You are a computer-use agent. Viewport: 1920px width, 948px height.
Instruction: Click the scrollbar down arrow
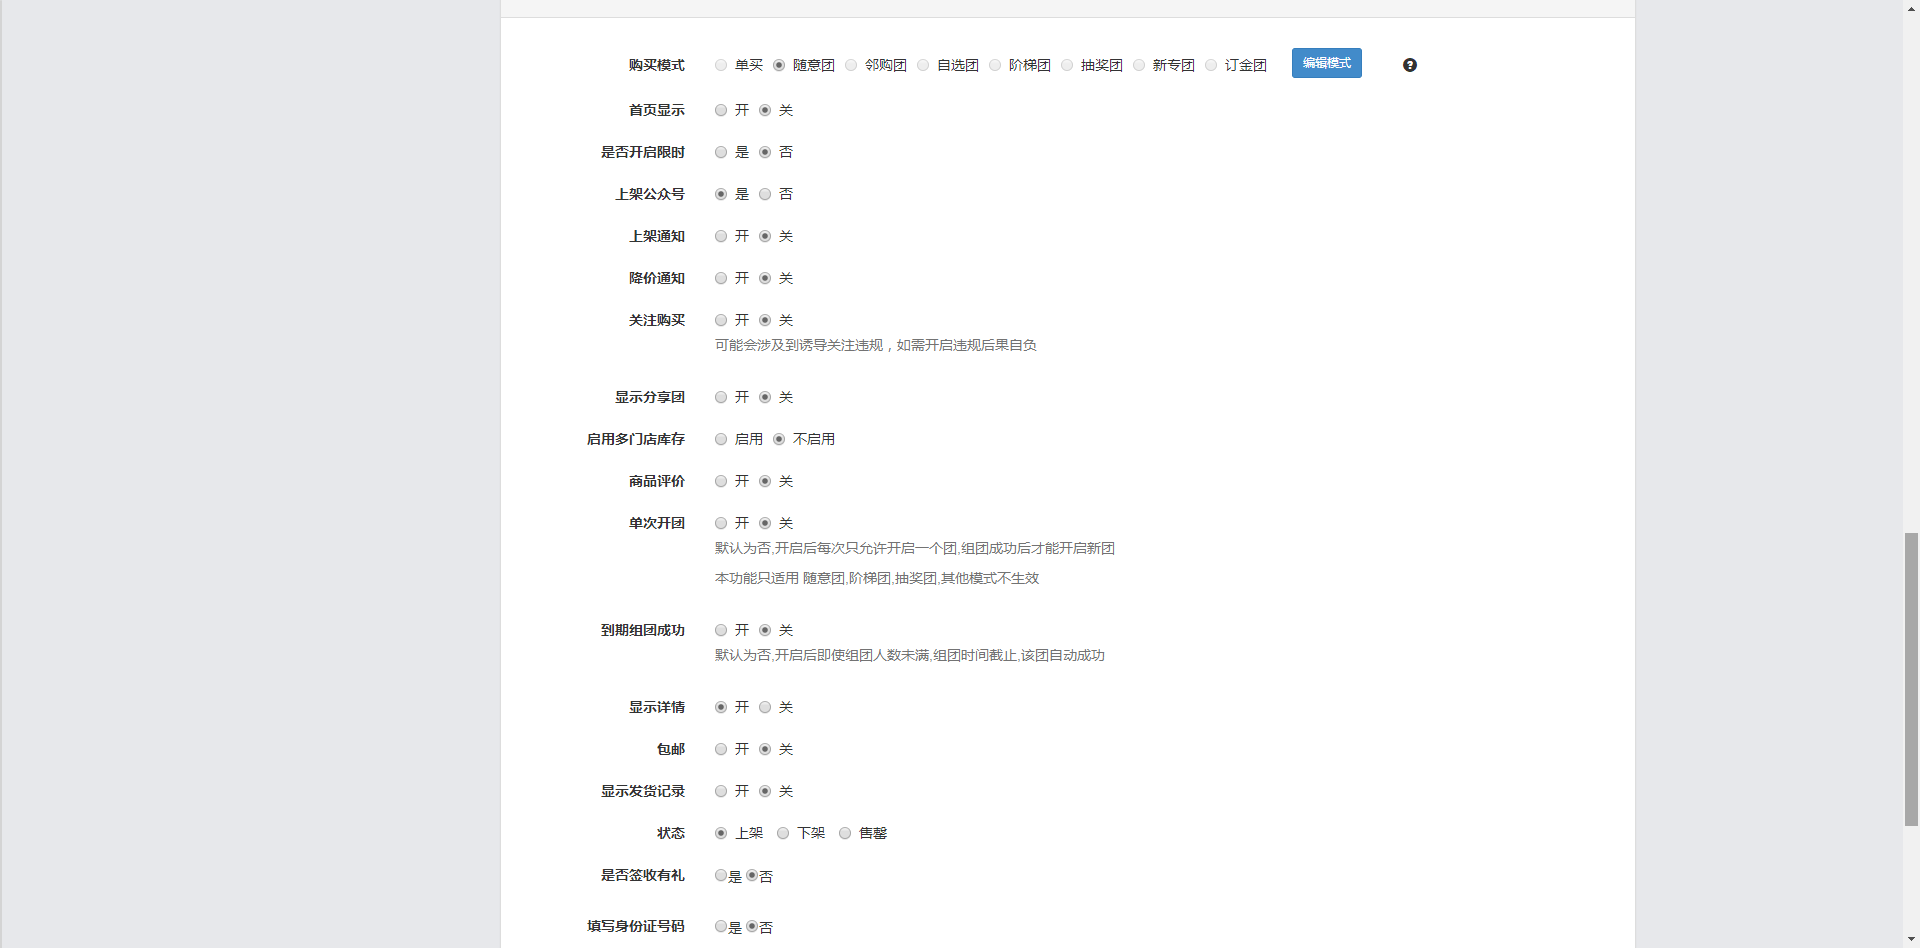coord(1911,940)
